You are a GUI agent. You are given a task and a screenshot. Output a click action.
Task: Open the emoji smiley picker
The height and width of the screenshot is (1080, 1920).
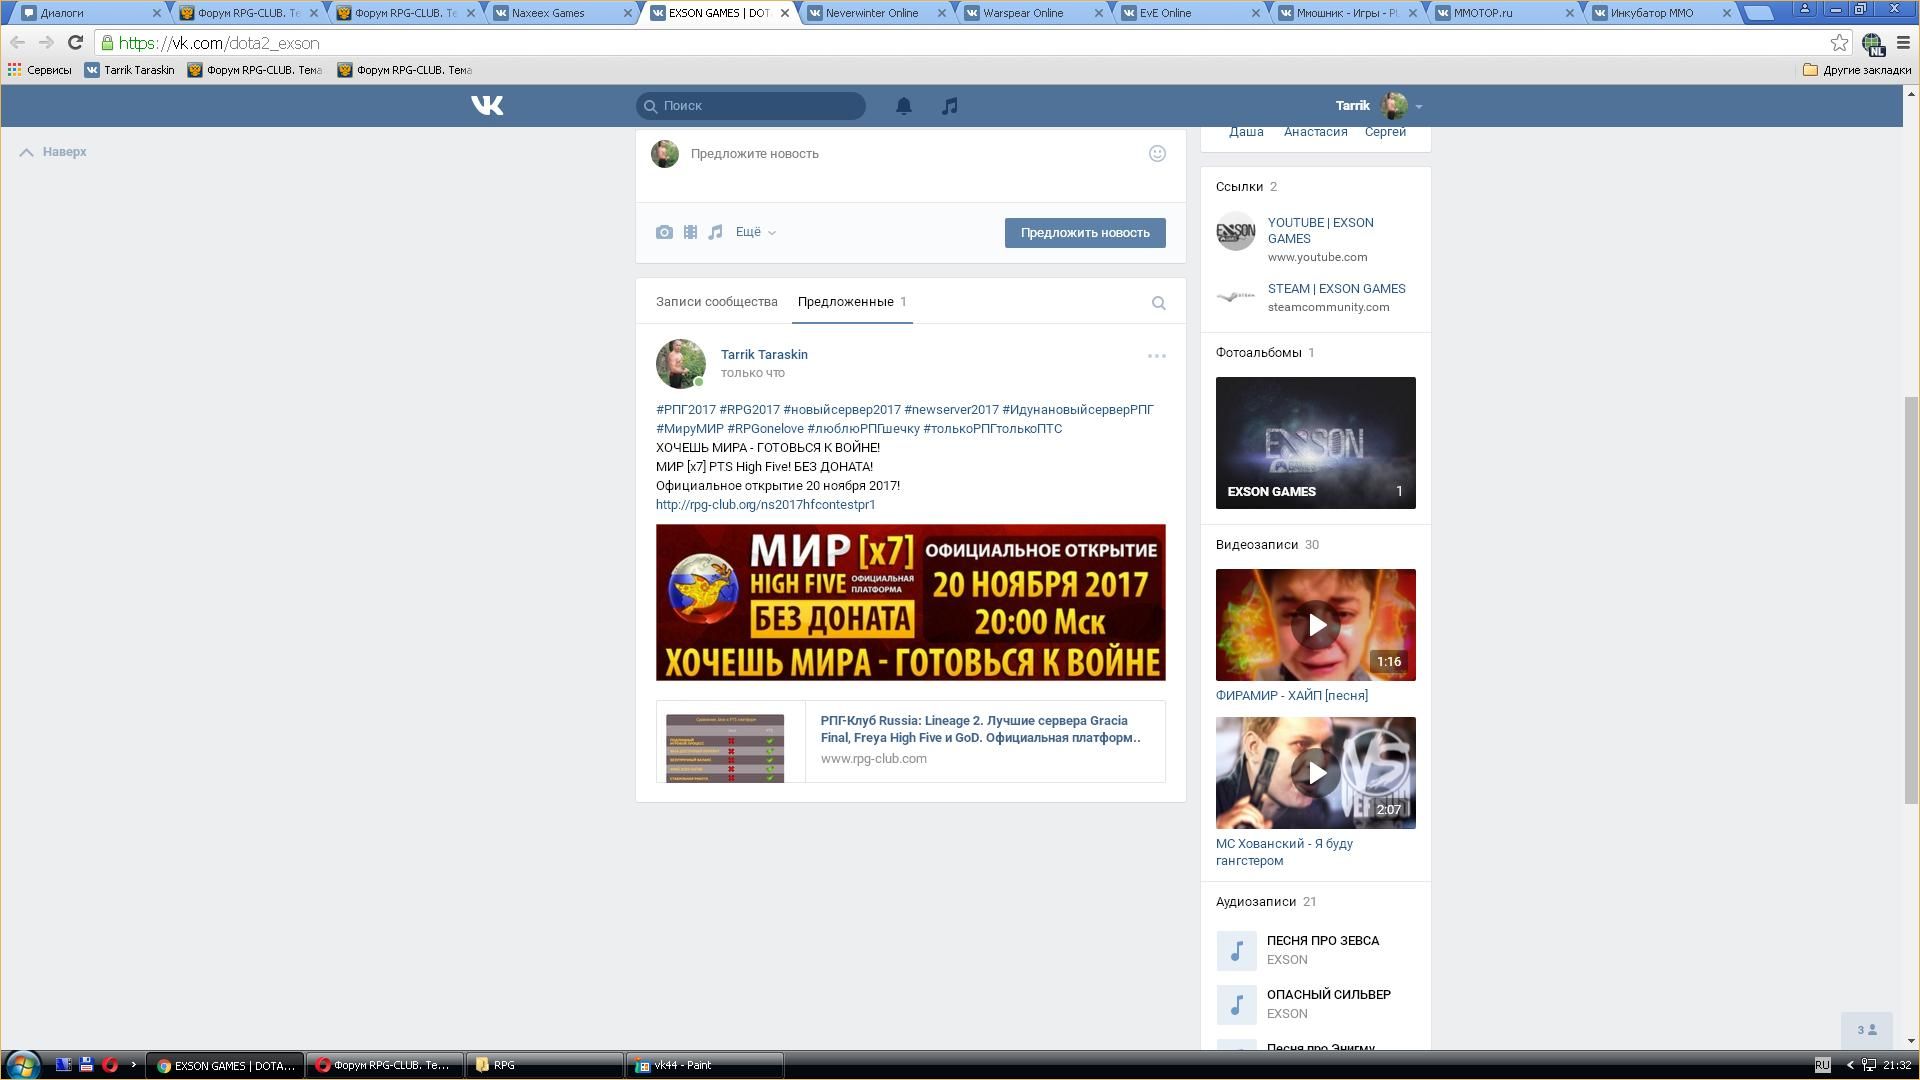click(x=1157, y=153)
